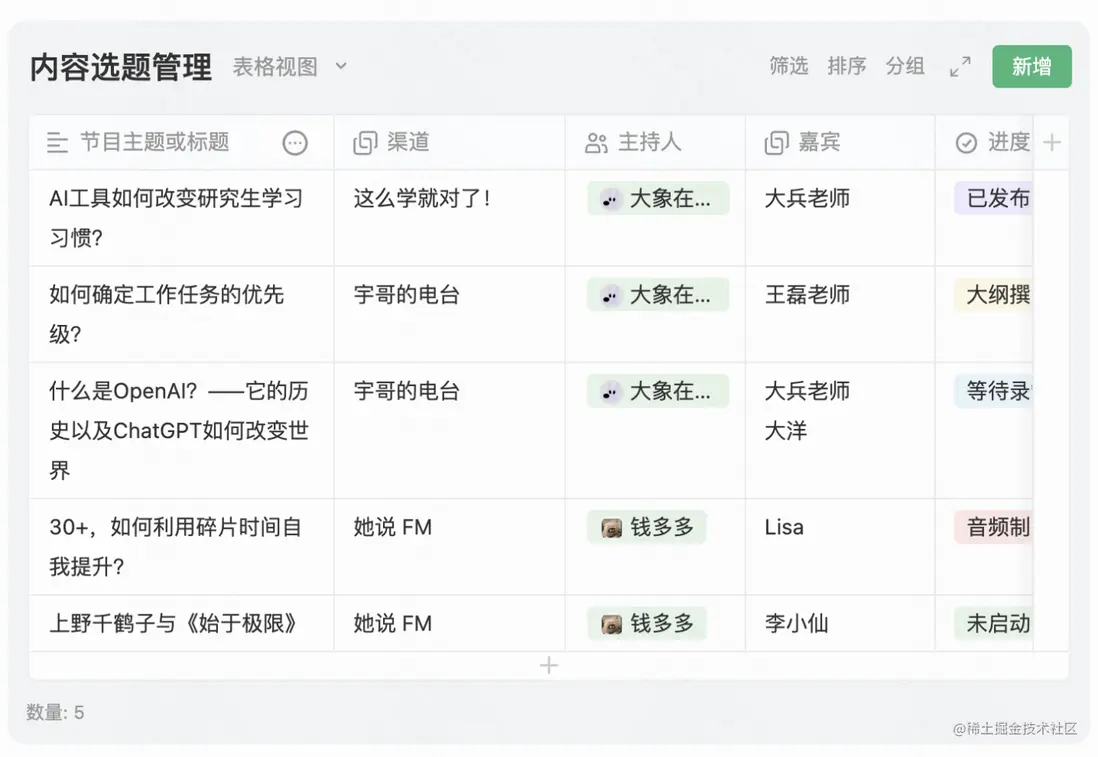Image resolution: width=1098 pixels, height=757 pixels.
Task: Click the guest cell 王磊老师
Action: click(807, 295)
